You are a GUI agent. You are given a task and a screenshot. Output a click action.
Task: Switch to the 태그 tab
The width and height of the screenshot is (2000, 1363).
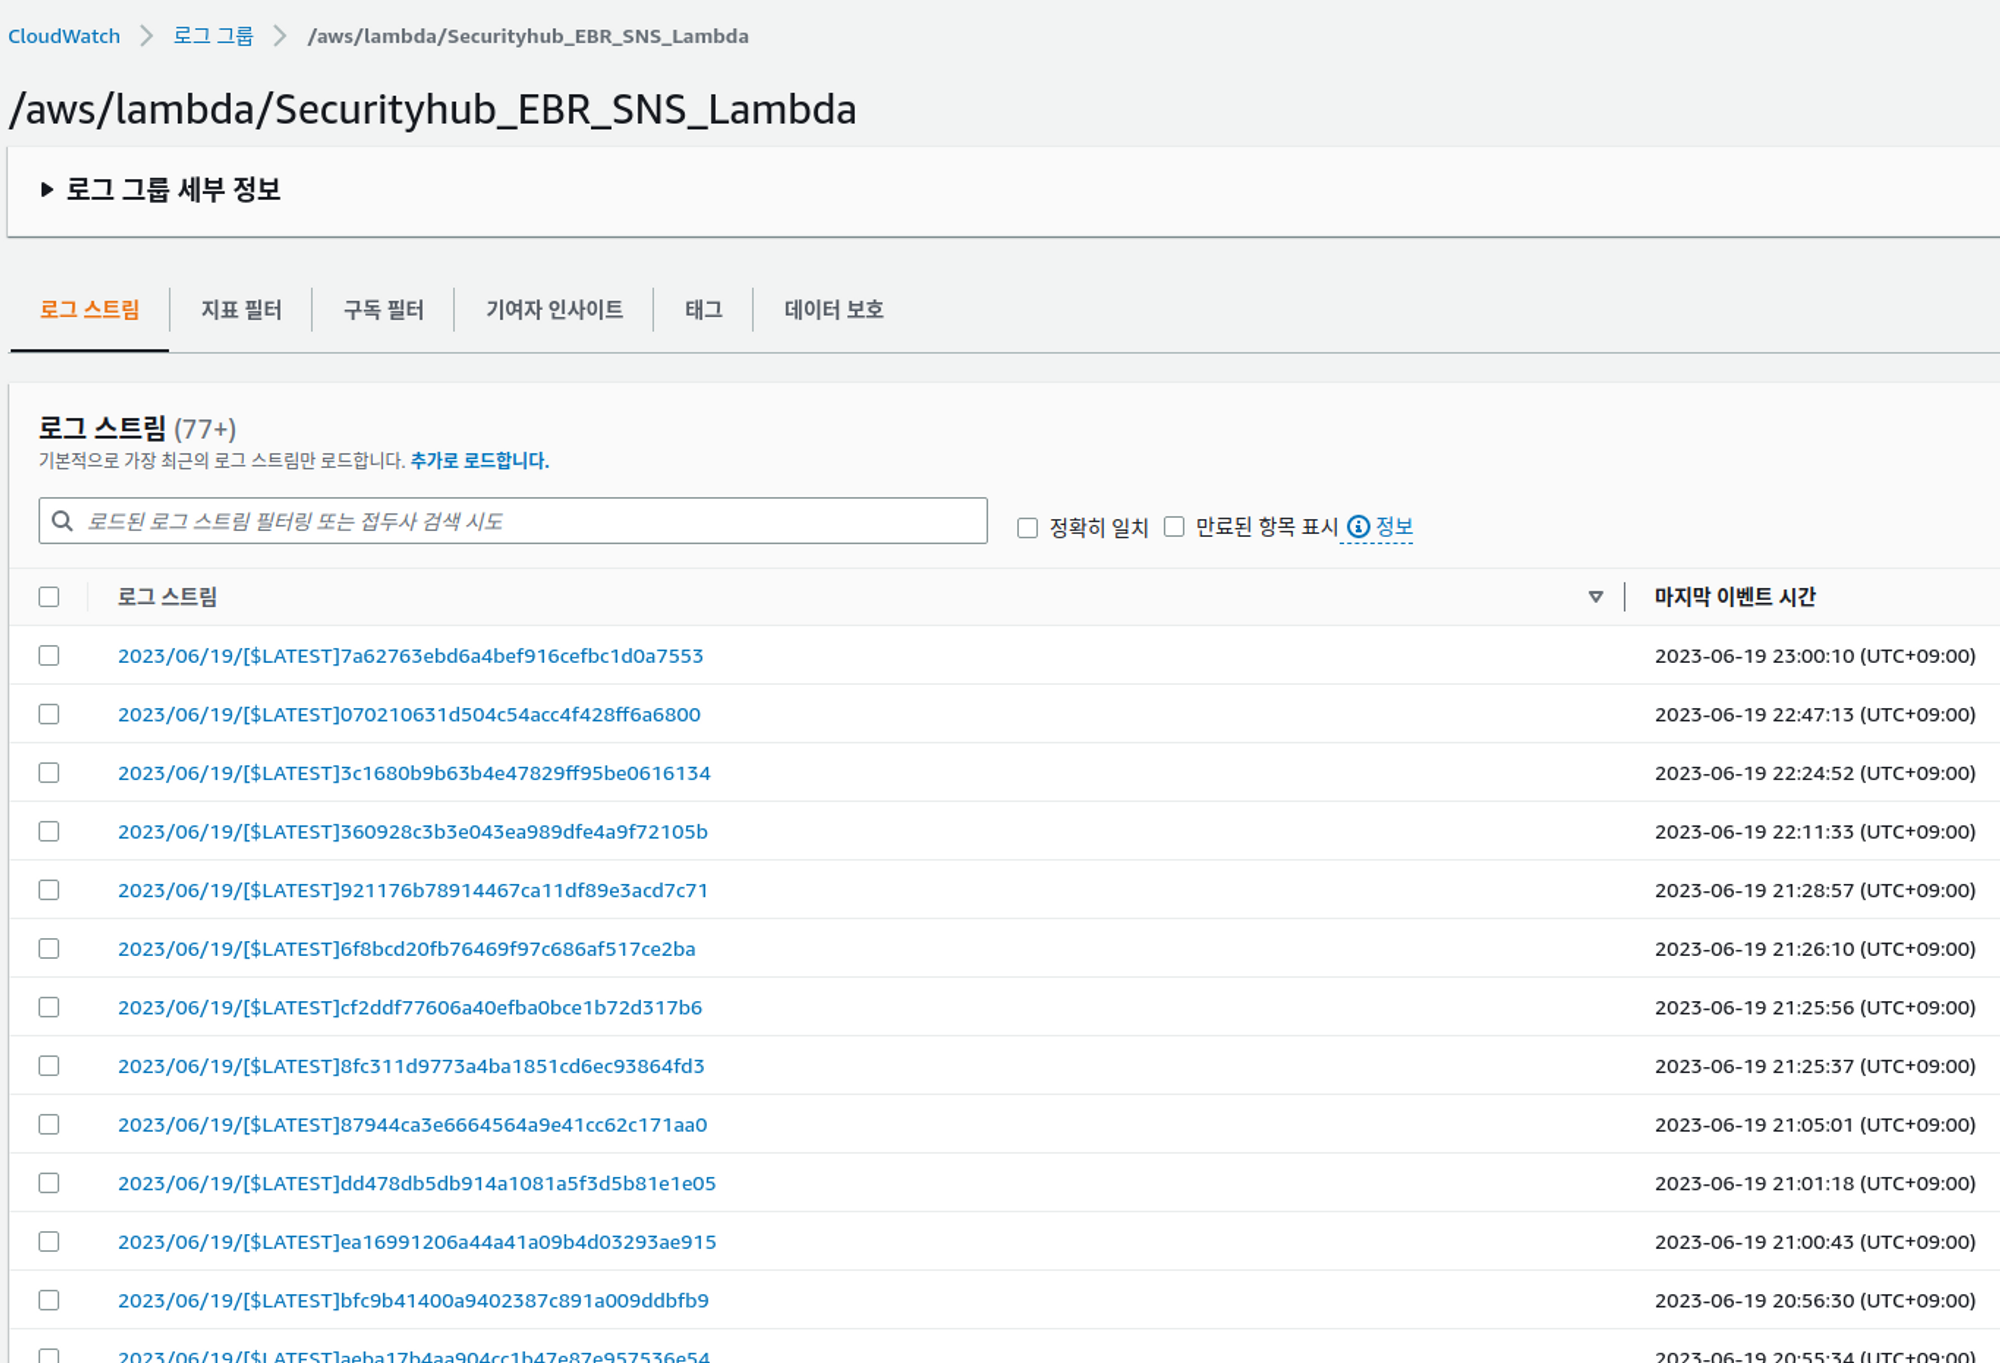[703, 310]
